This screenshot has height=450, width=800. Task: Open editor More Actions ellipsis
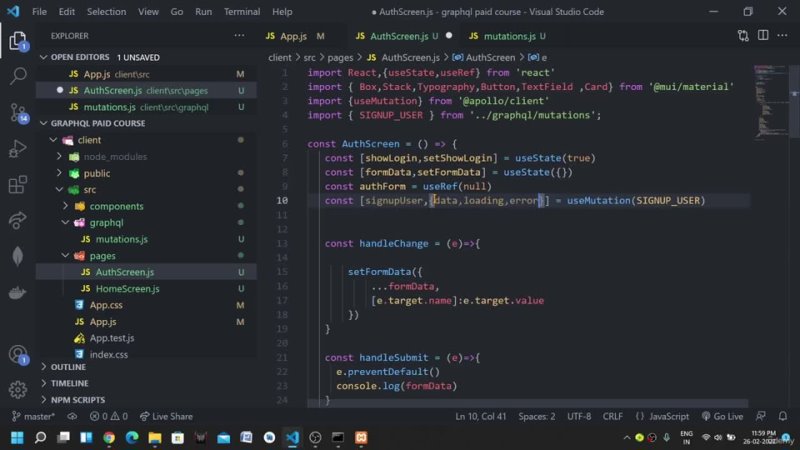(783, 36)
